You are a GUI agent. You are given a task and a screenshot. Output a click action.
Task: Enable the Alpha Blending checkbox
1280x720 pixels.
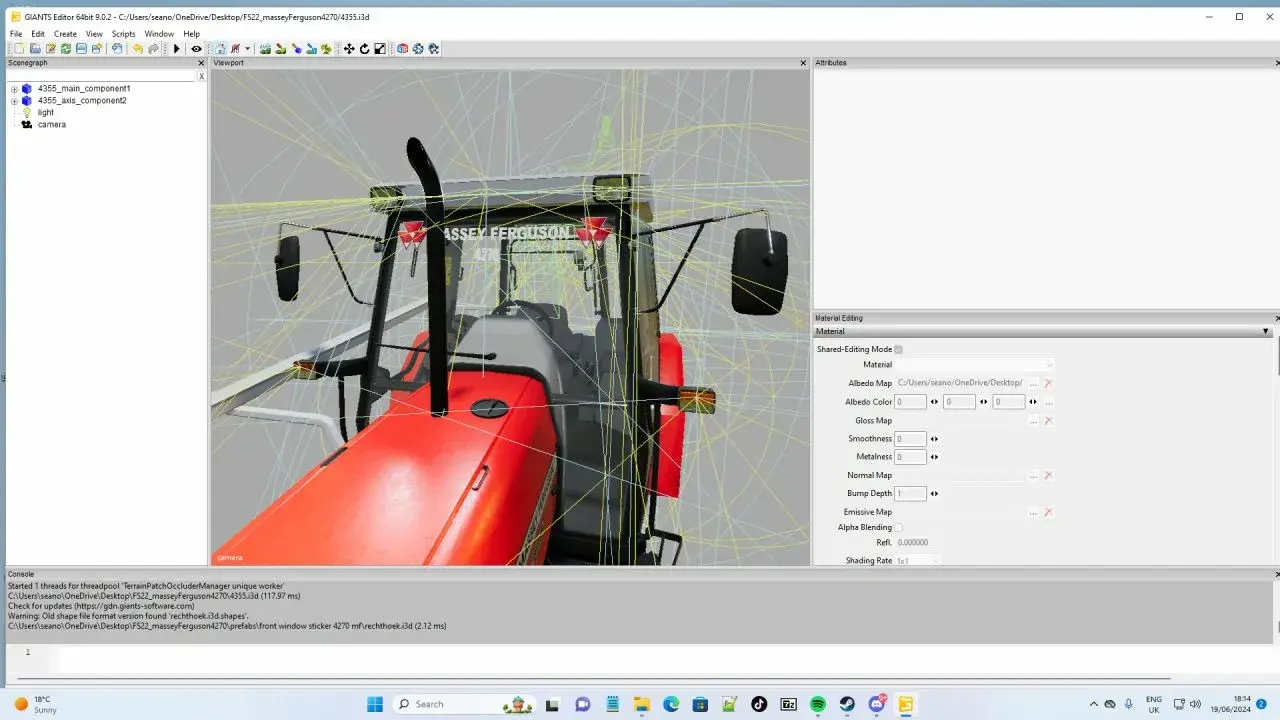(898, 528)
